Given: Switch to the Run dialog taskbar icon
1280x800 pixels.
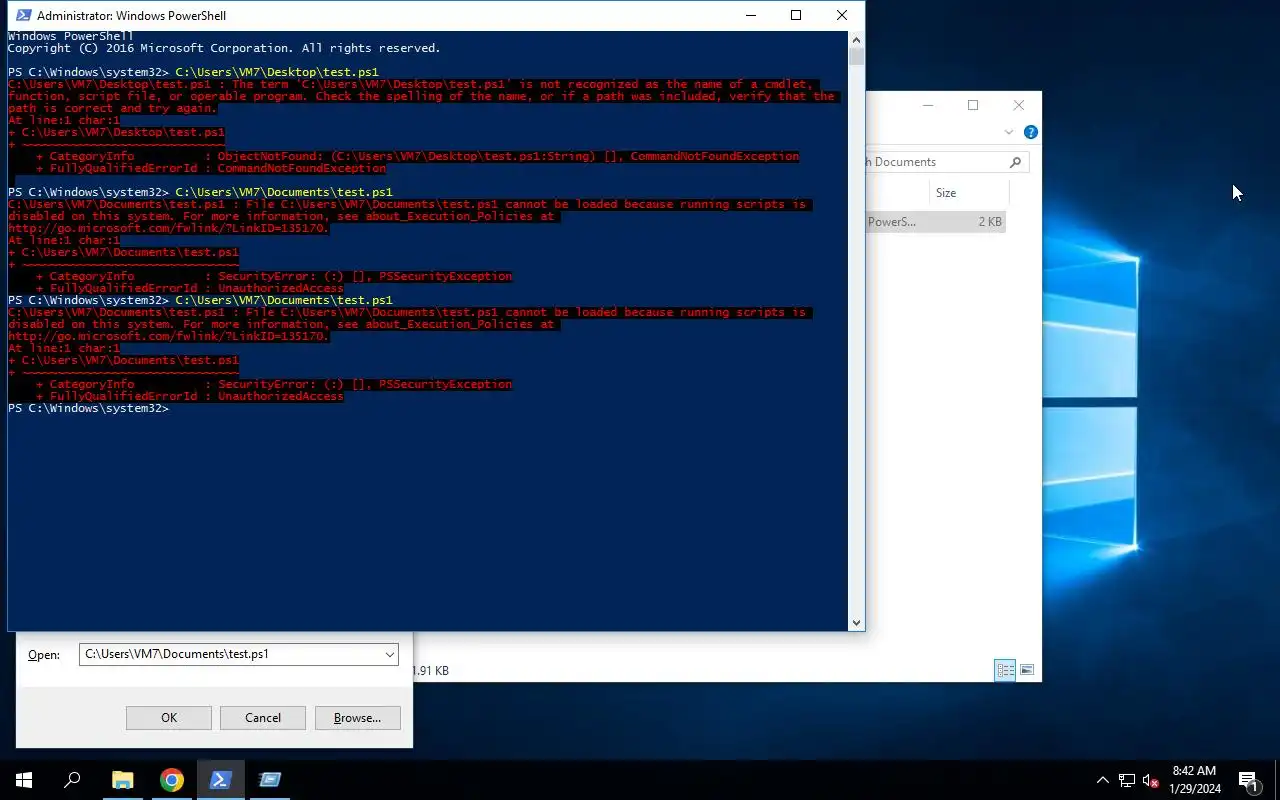Looking at the screenshot, I should (270, 780).
